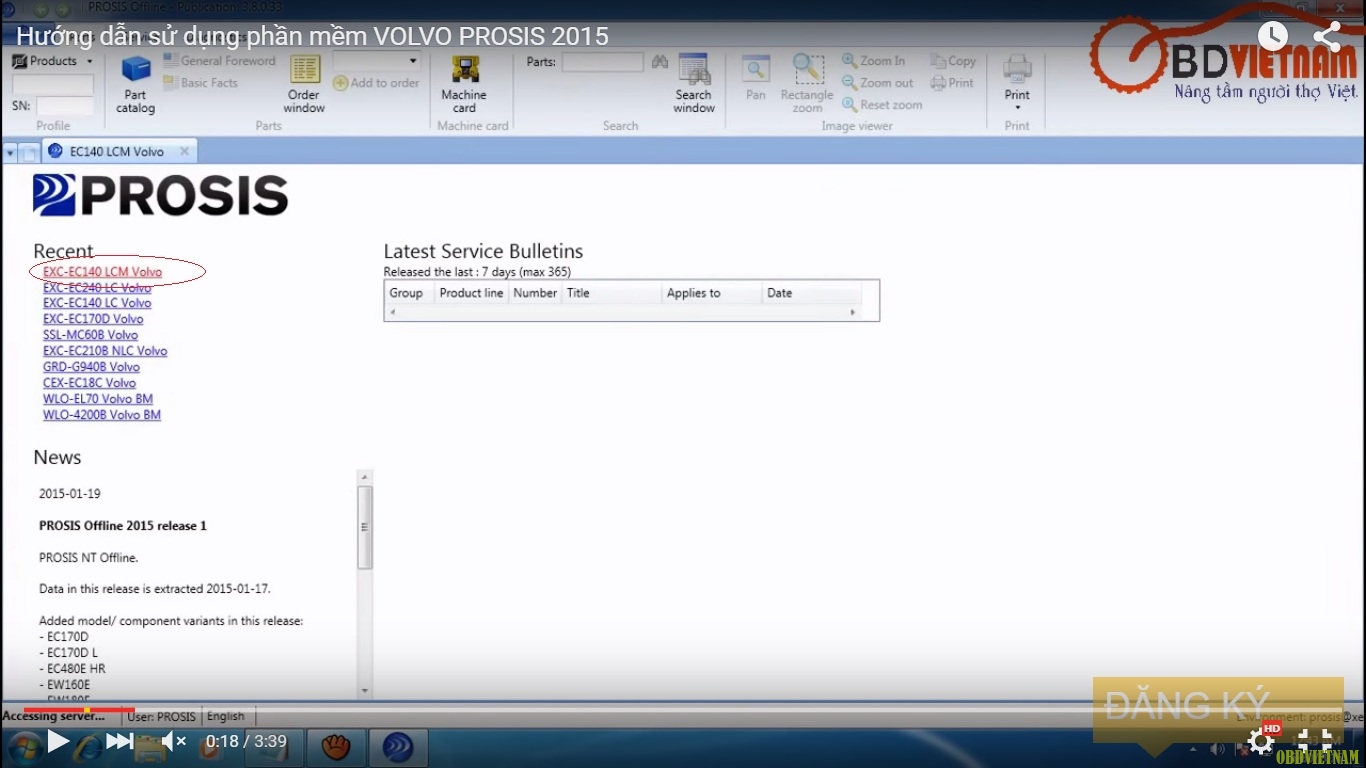This screenshot has width=1366, height=768.
Task: Open the combo box above Add to order
Action: pyautogui.click(x=376, y=61)
